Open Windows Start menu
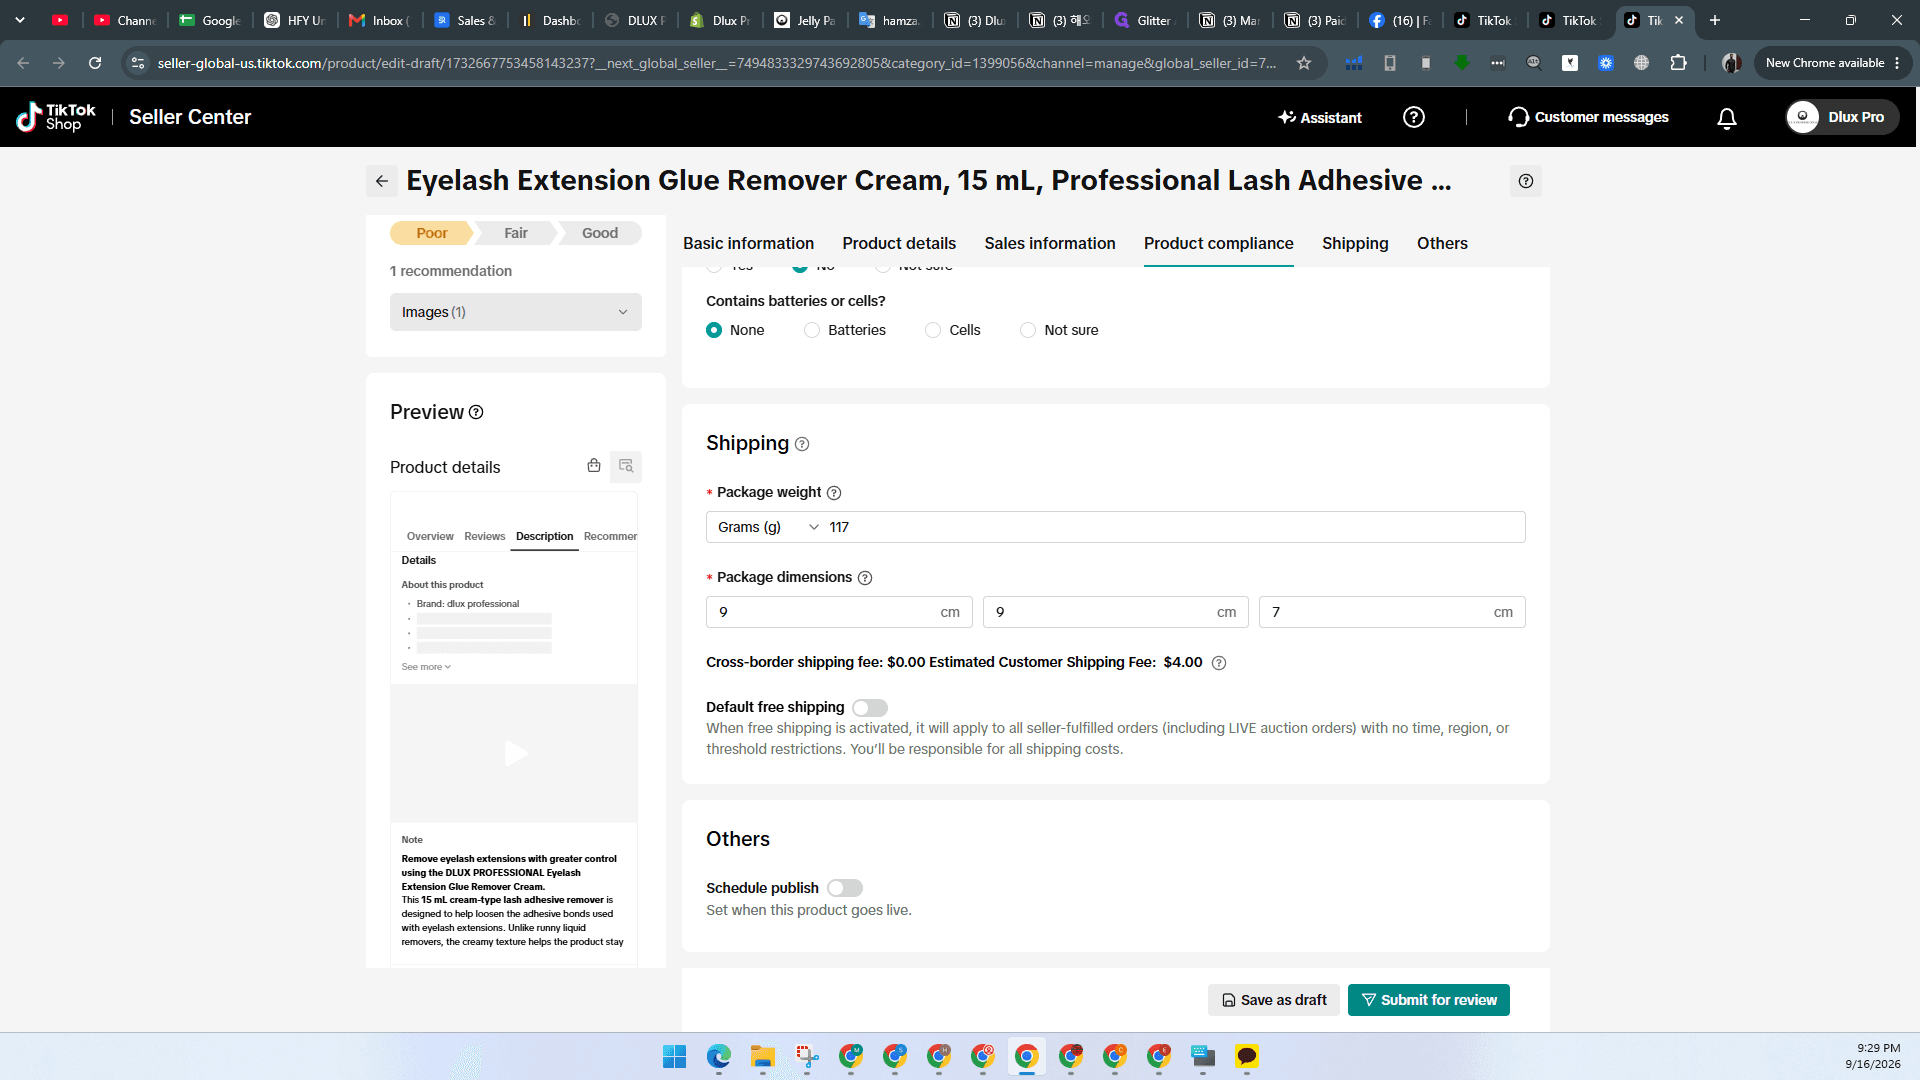The height and width of the screenshot is (1080, 1920). [x=675, y=1056]
